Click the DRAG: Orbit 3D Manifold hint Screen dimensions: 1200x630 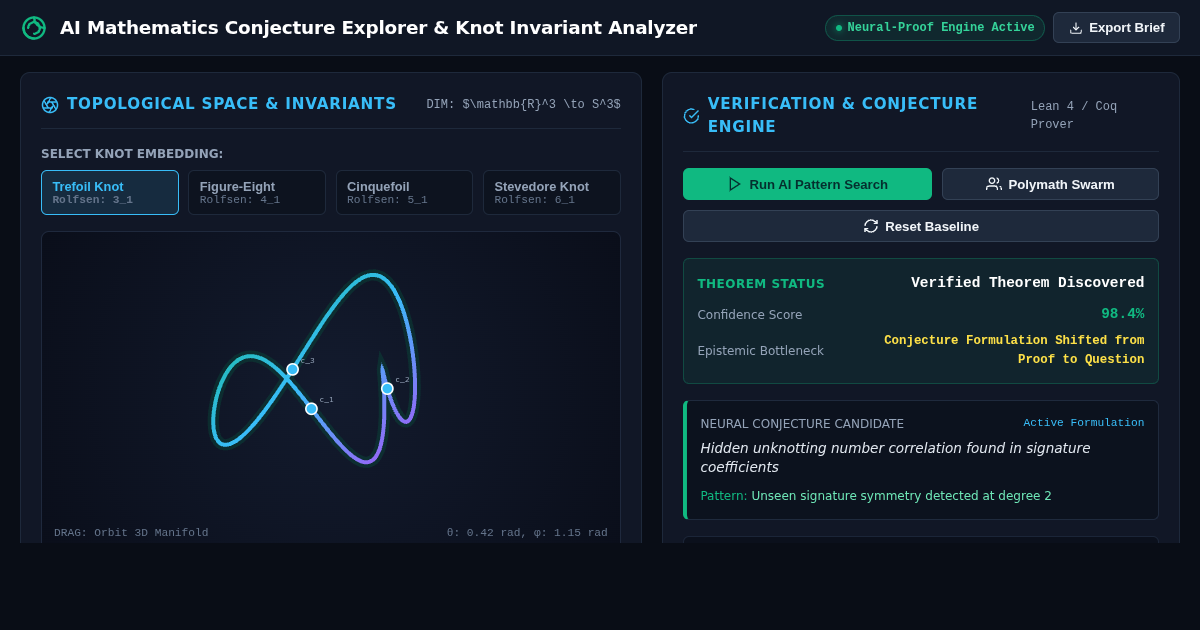click(131, 532)
